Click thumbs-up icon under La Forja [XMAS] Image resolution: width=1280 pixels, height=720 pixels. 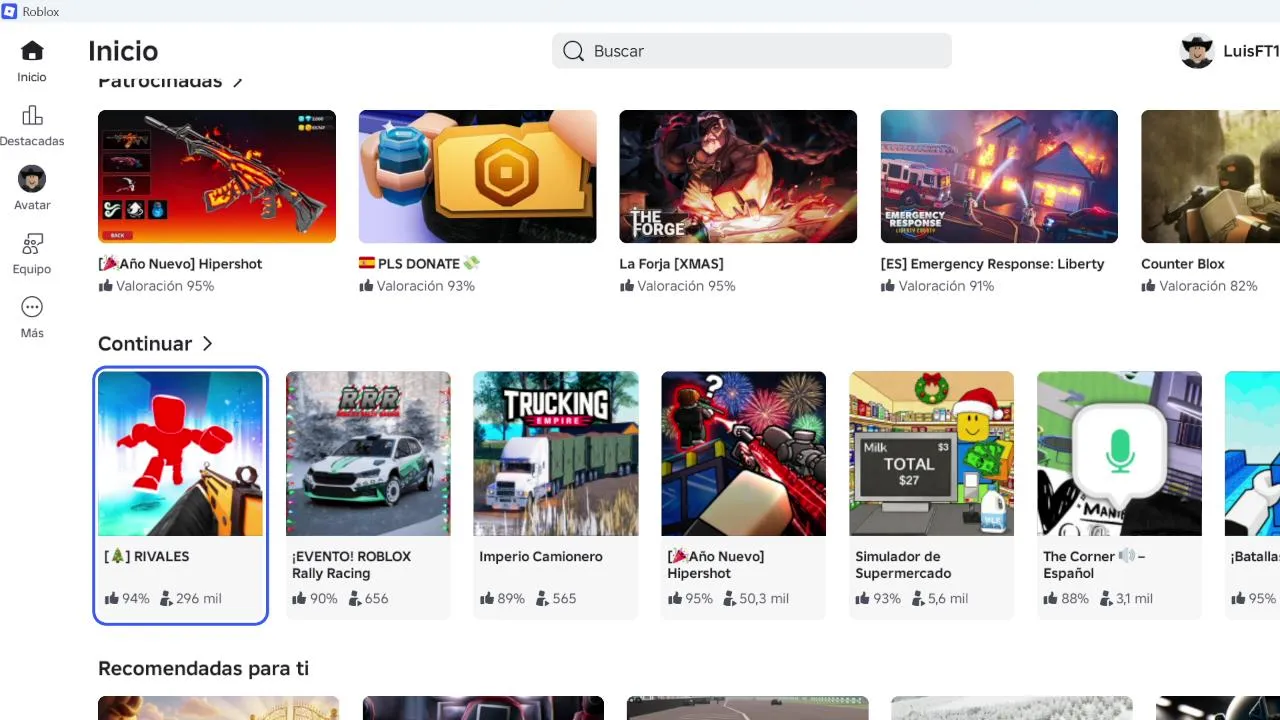[x=627, y=286]
